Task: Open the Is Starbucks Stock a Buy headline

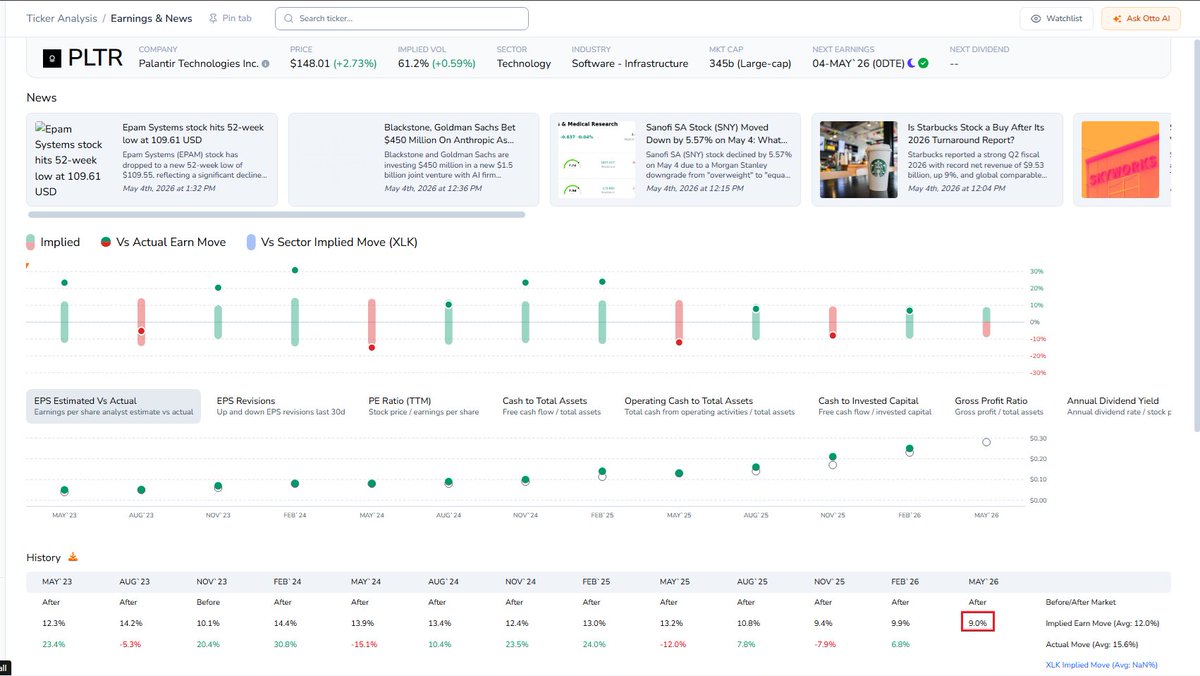Action: [976, 134]
